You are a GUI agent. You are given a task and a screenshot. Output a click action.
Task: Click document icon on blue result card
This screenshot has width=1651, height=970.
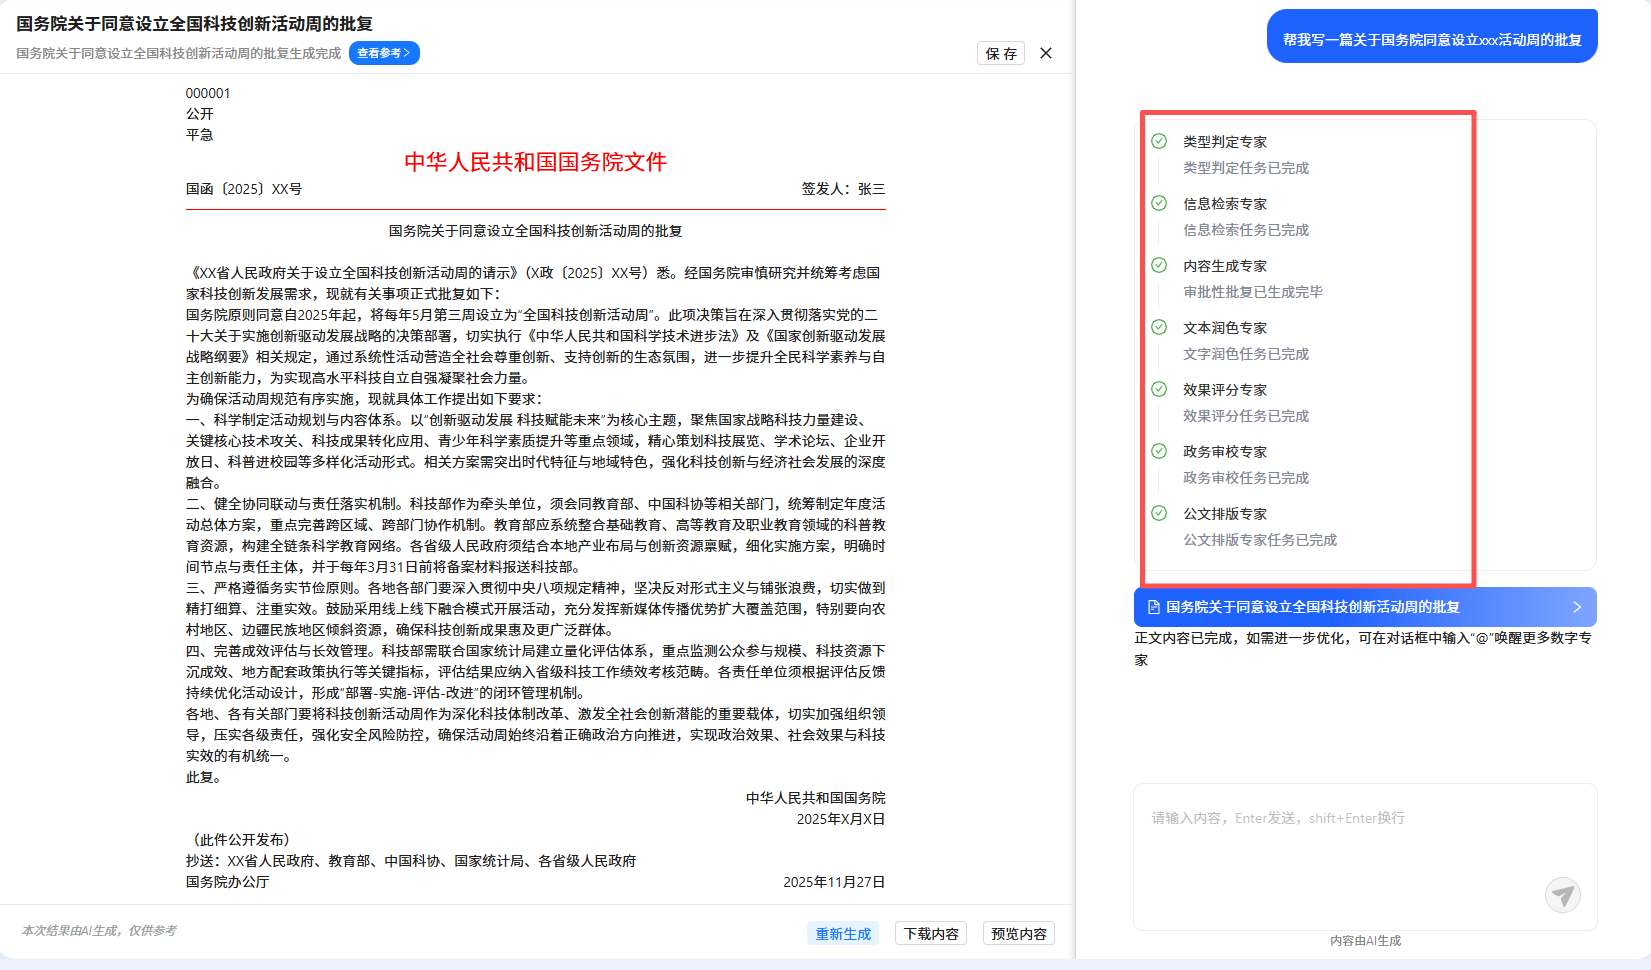pos(1153,607)
